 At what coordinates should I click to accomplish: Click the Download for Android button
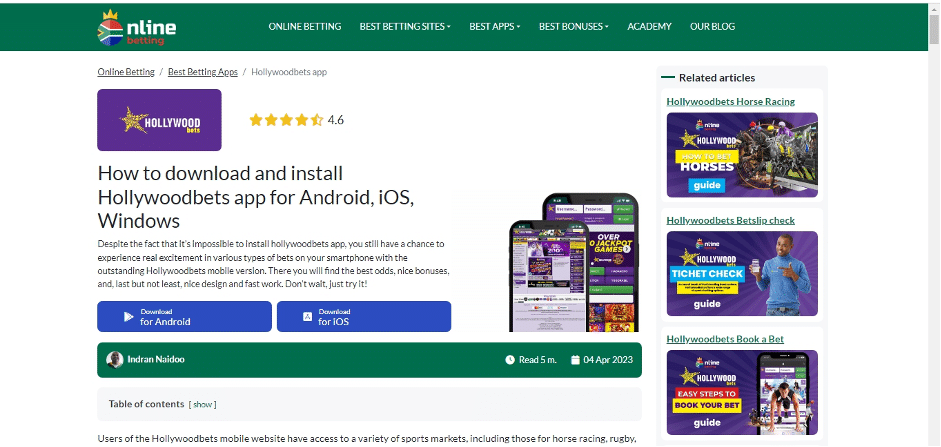click(184, 316)
